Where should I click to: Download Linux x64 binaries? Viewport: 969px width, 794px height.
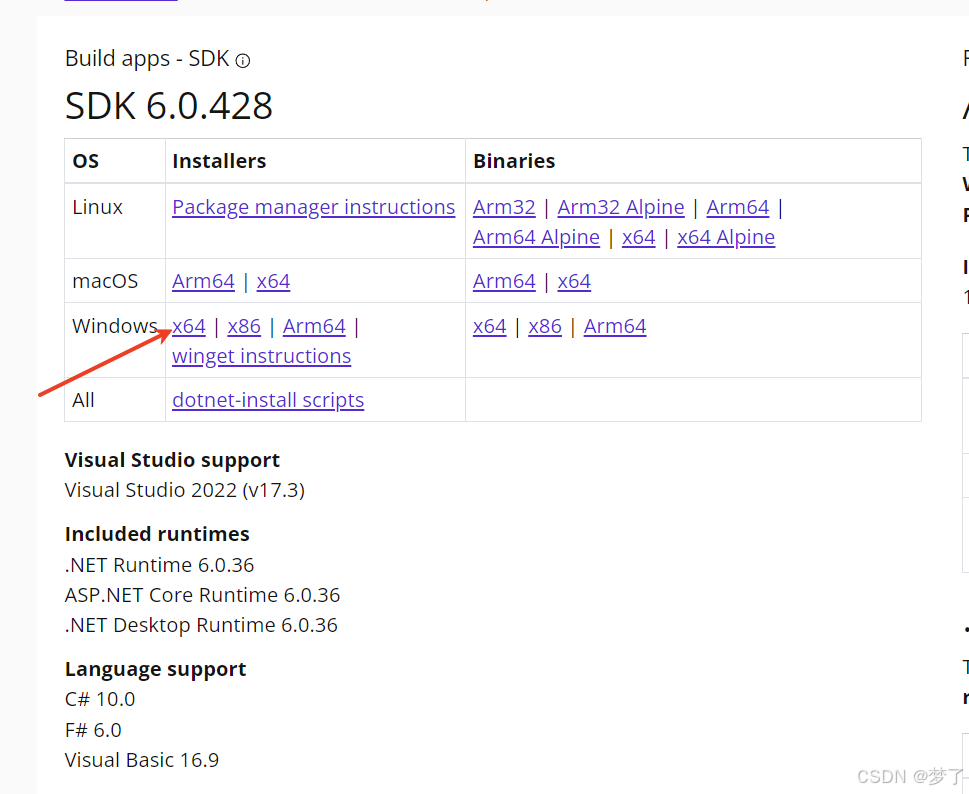638,237
